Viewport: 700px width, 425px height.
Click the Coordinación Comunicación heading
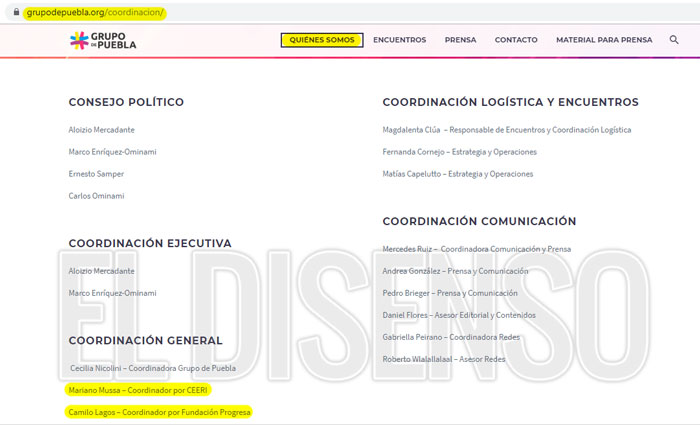(x=479, y=221)
